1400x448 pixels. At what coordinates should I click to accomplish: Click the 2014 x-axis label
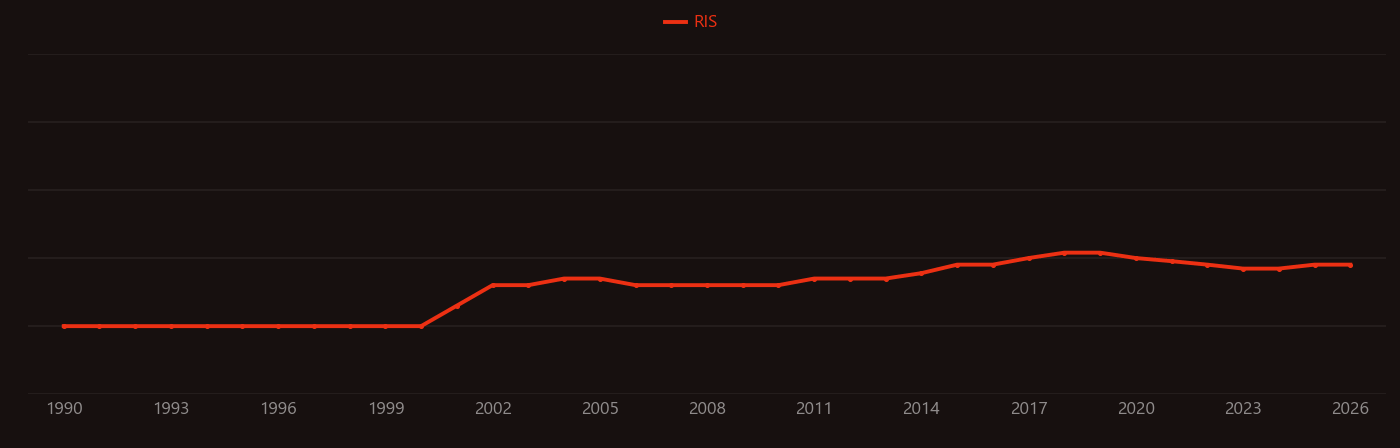click(921, 409)
